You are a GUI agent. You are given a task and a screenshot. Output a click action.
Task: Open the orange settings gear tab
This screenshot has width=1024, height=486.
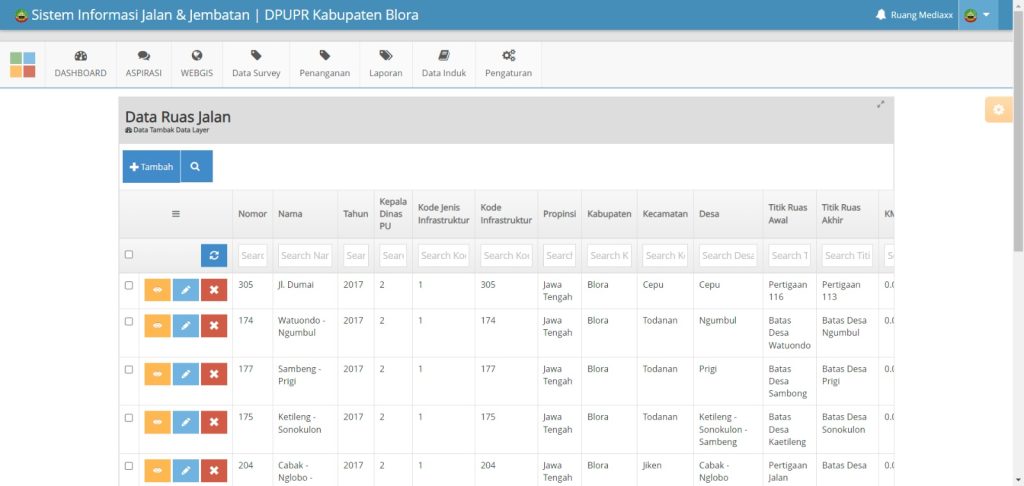tap(998, 110)
